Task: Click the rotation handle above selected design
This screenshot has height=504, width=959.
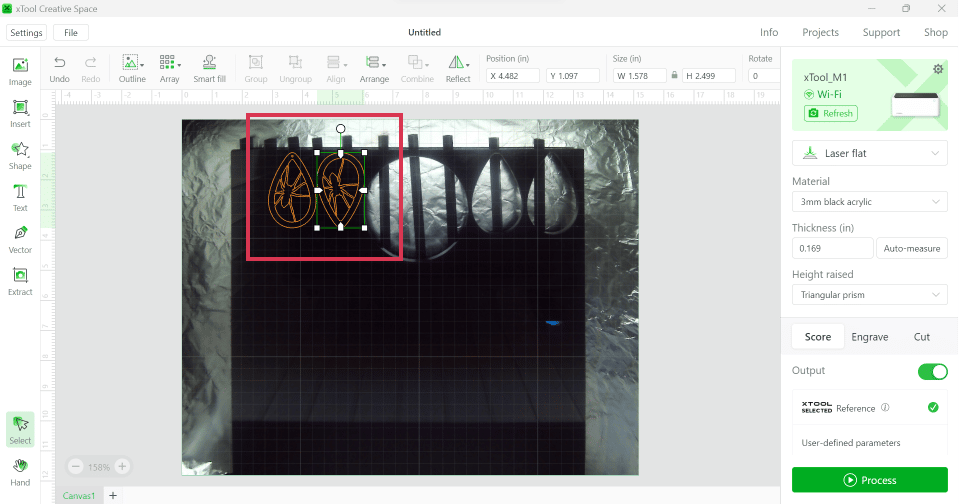Action: tap(341, 128)
